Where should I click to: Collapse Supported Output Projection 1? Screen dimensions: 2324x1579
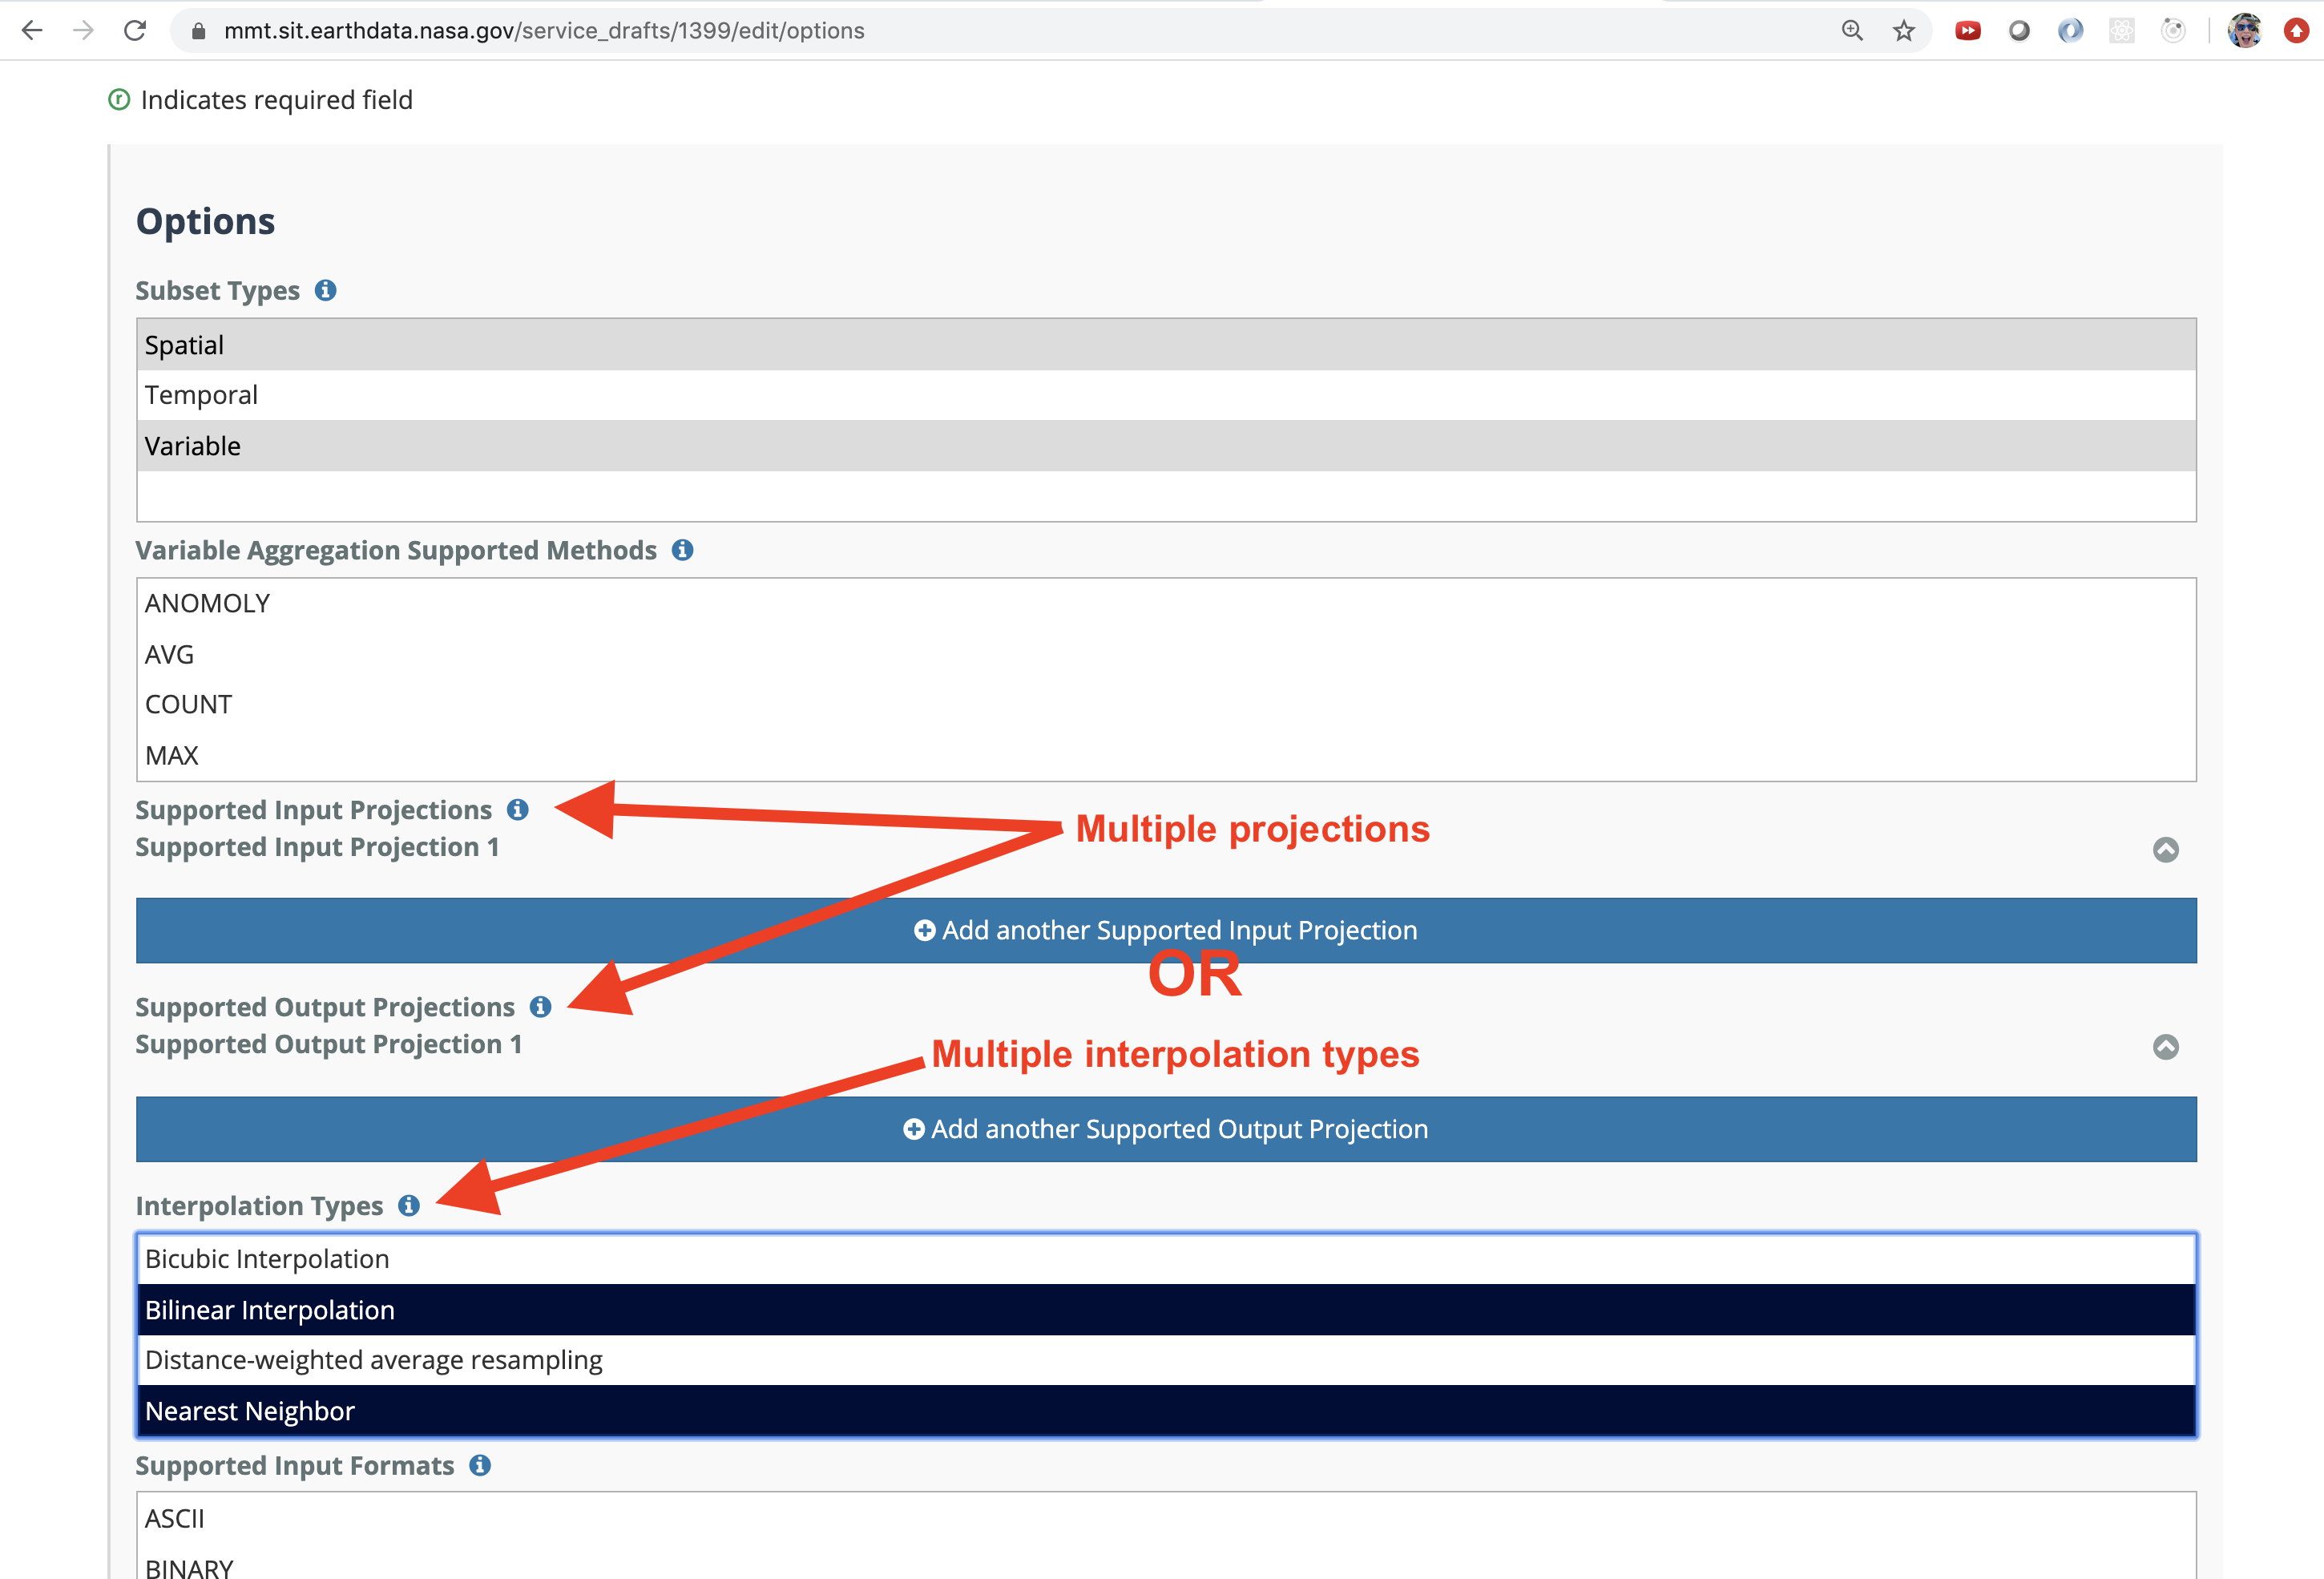[2165, 1047]
